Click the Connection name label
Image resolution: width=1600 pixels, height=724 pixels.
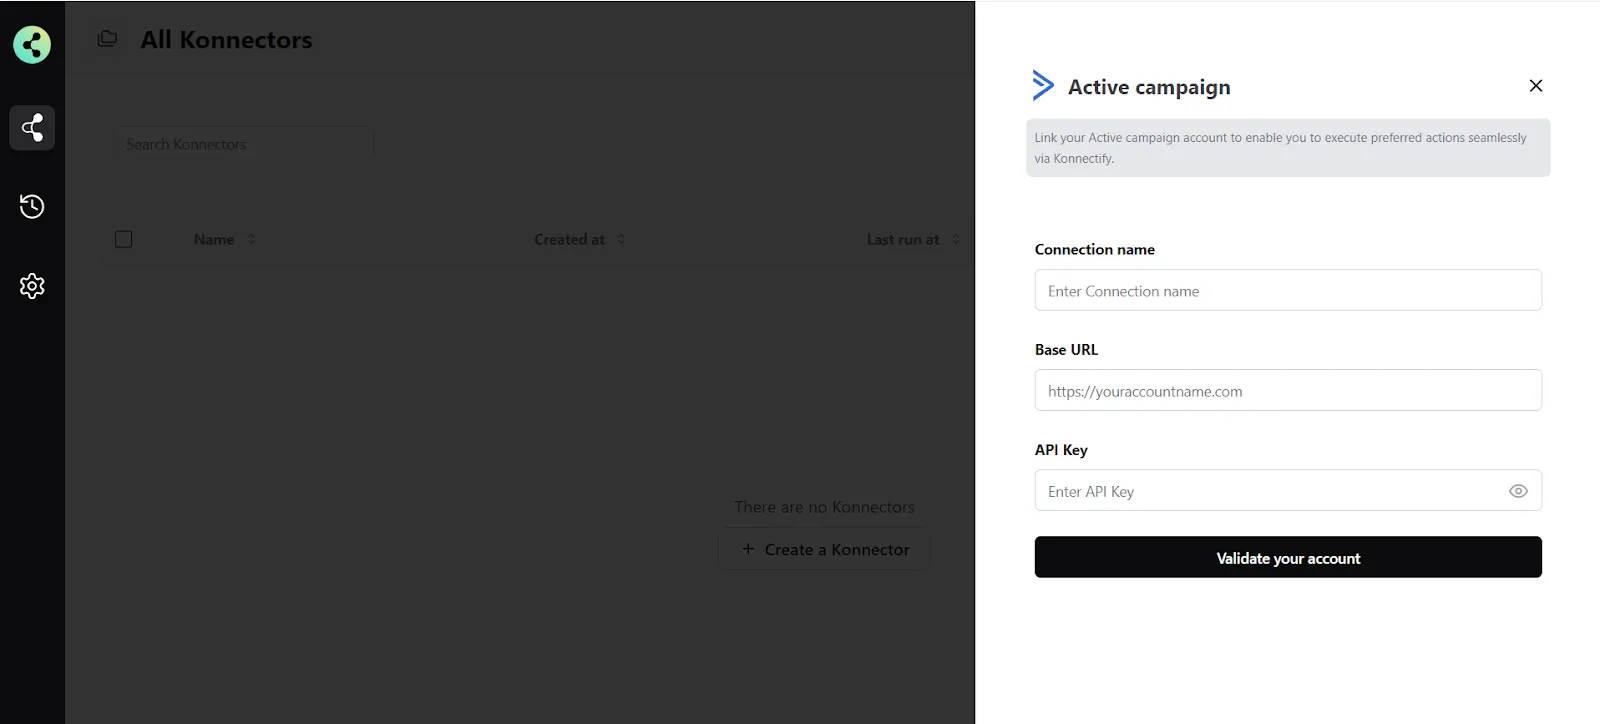pos(1095,249)
